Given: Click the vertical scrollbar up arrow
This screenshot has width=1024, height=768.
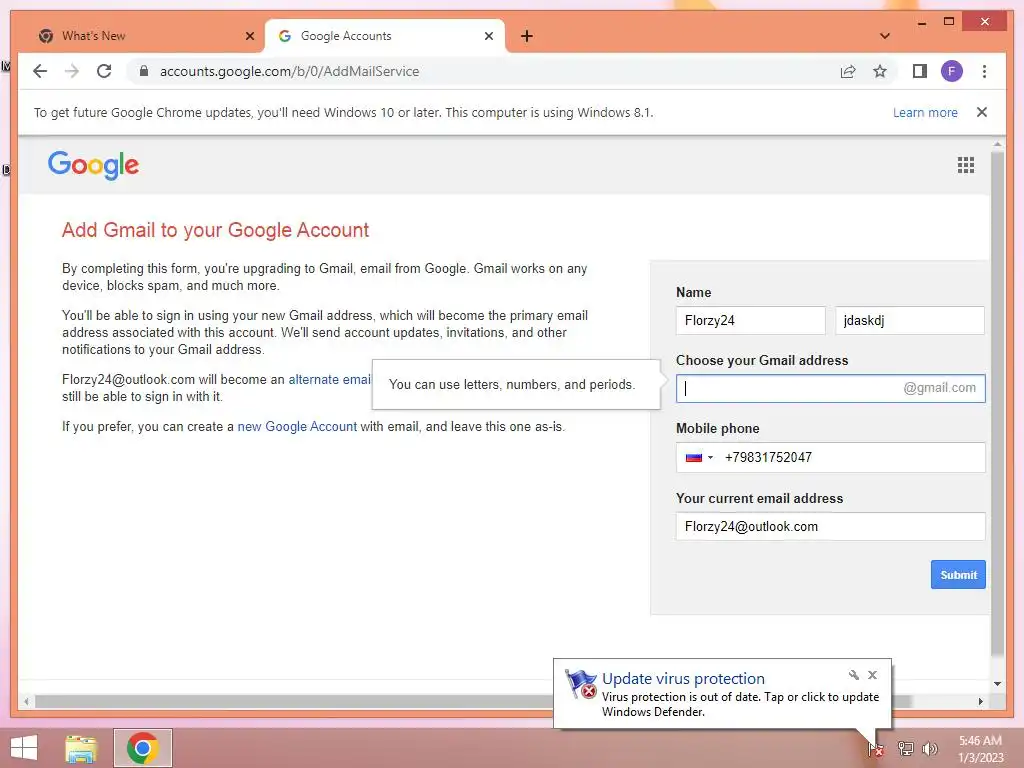Looking at the screenshot, I should [x=997, y=144].
